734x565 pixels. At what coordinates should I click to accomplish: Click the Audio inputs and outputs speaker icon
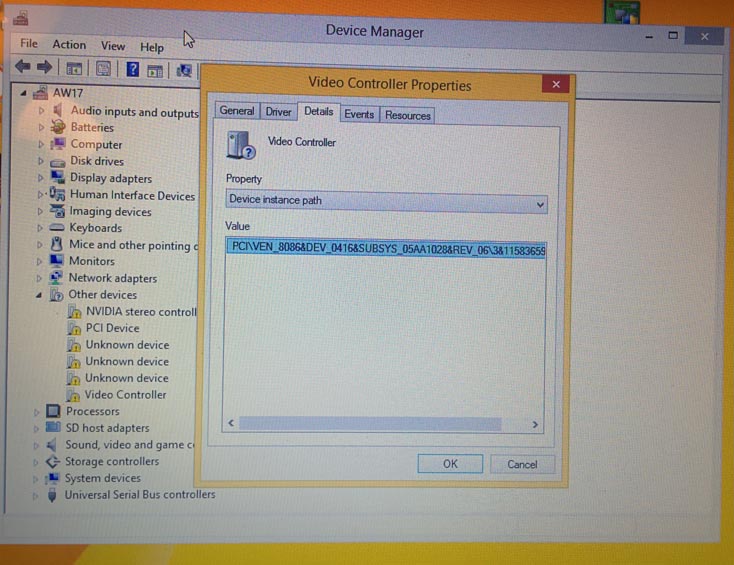(x=58, y=110)
